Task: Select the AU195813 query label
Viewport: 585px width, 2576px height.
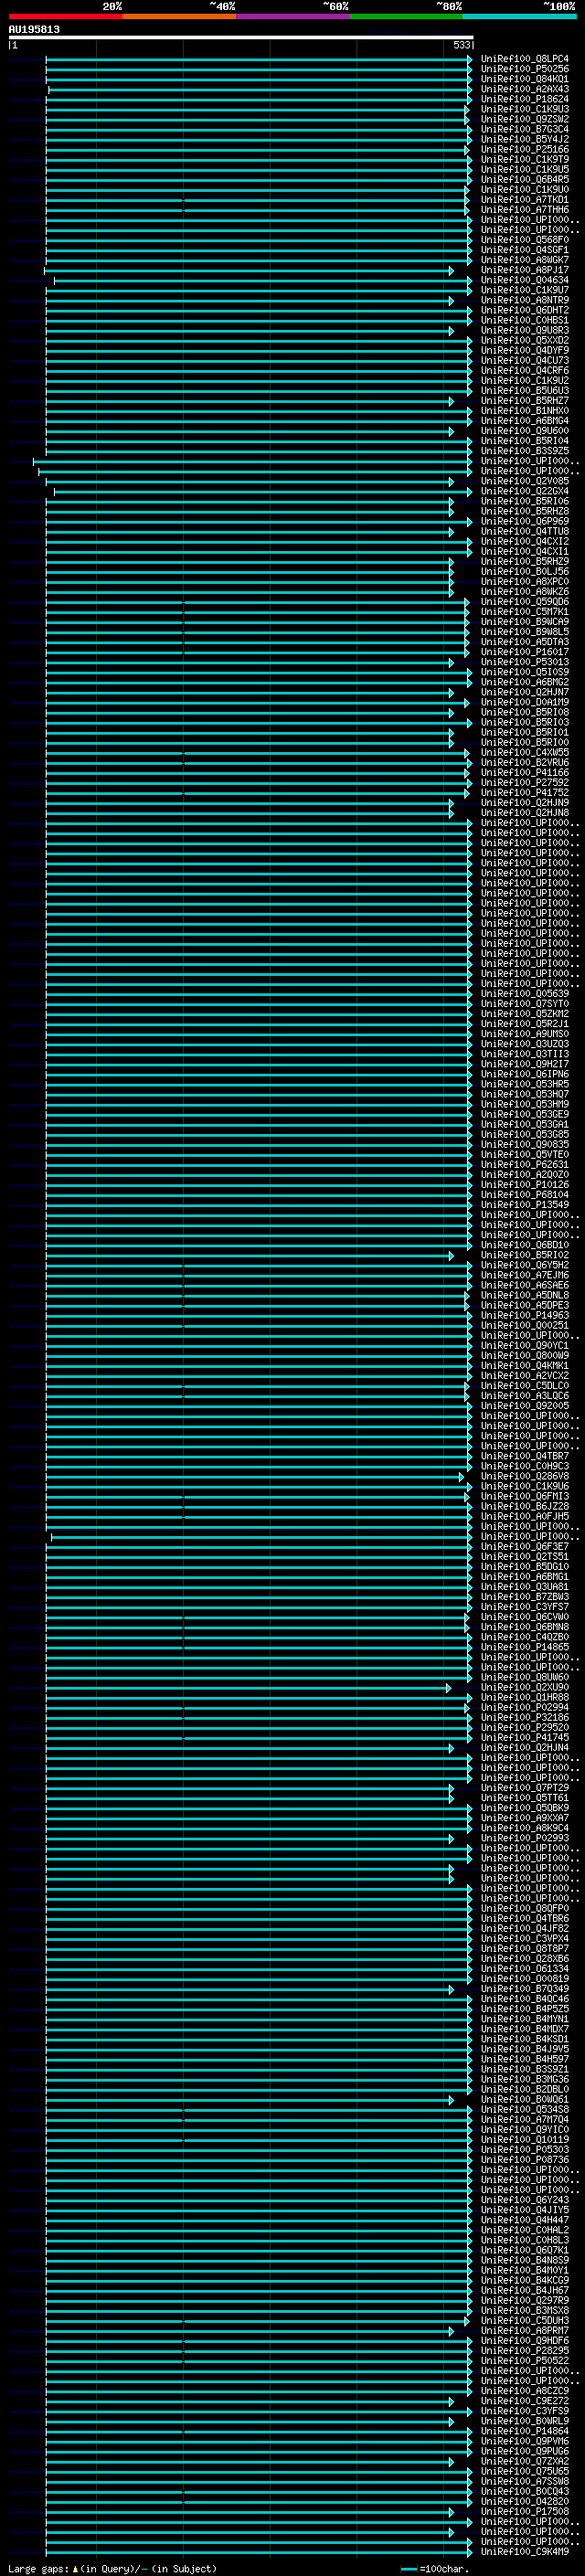Action: click(x=34, y=29)
